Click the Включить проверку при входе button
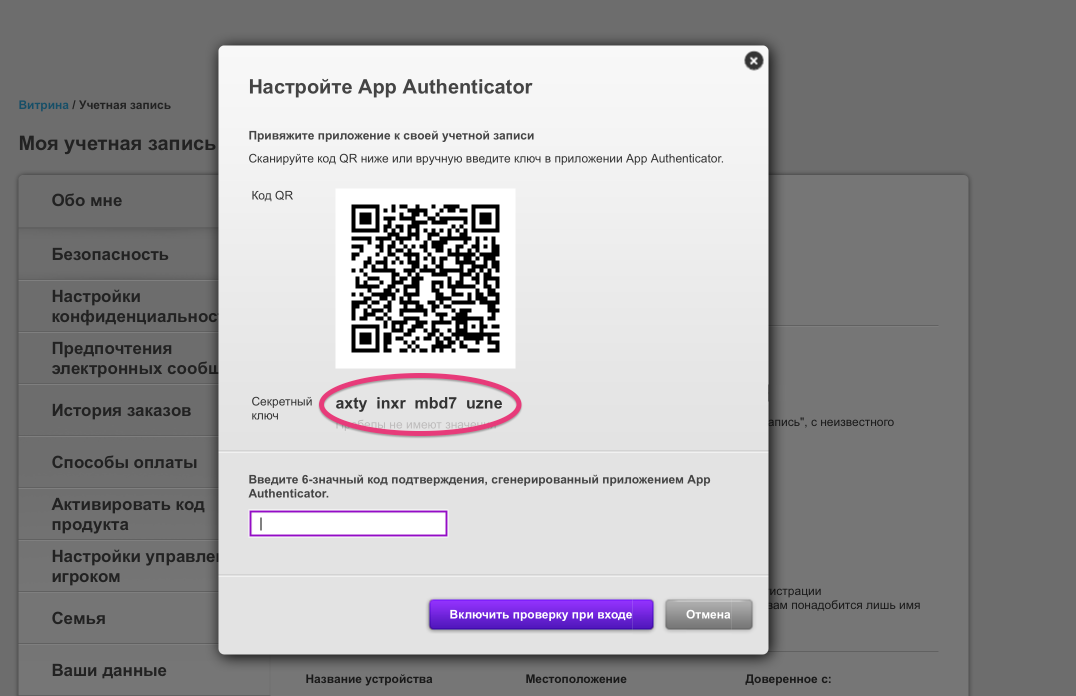1076x696 pixels. tap(541, 614)
